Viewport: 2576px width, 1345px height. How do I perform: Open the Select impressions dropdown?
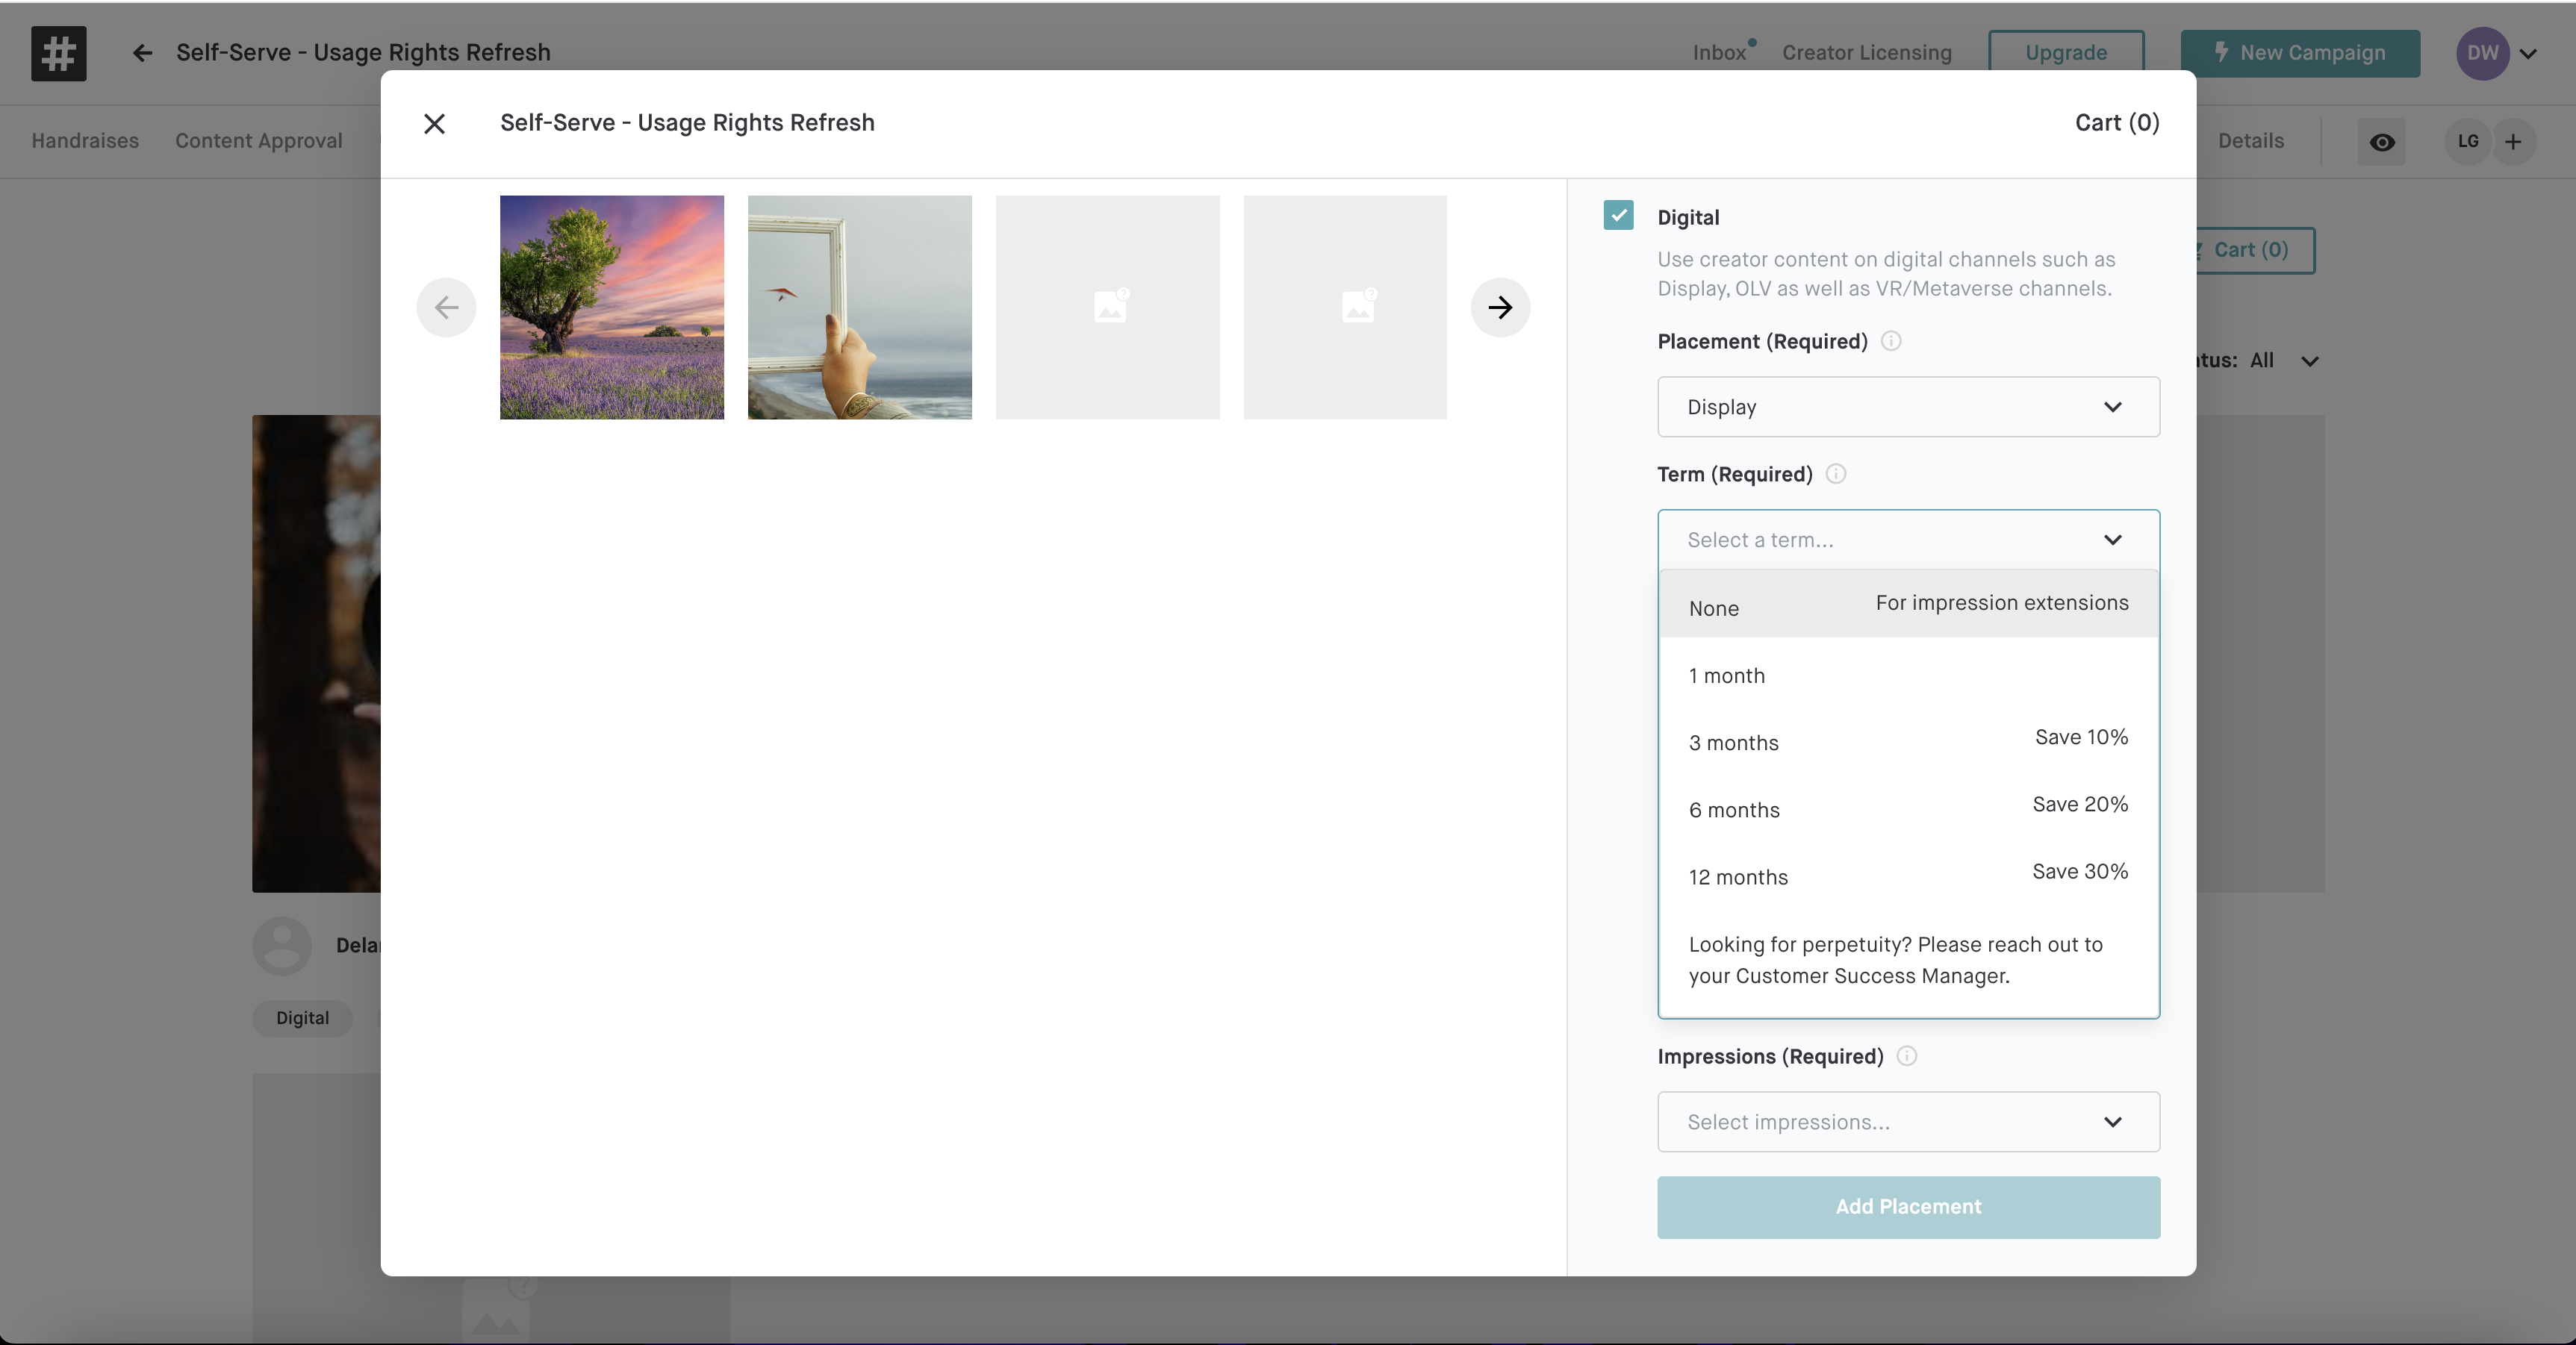point(1908,1122)
